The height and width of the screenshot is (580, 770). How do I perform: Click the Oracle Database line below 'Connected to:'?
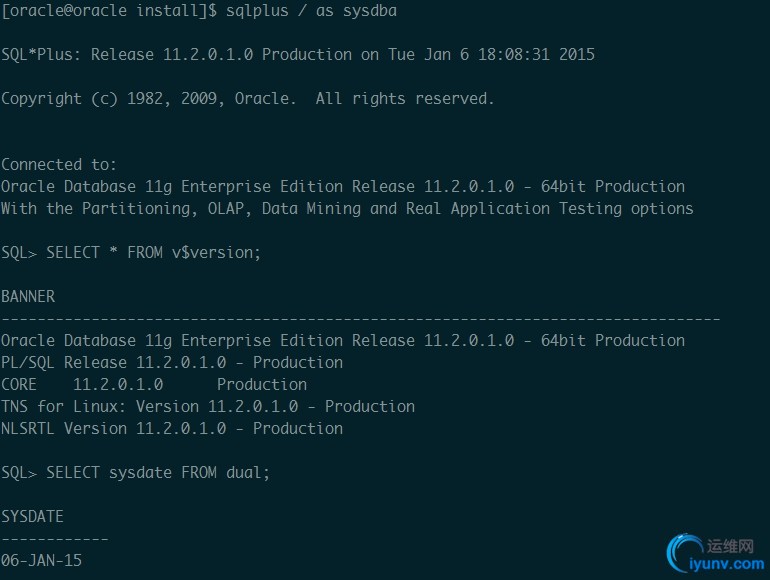point(343,187)
